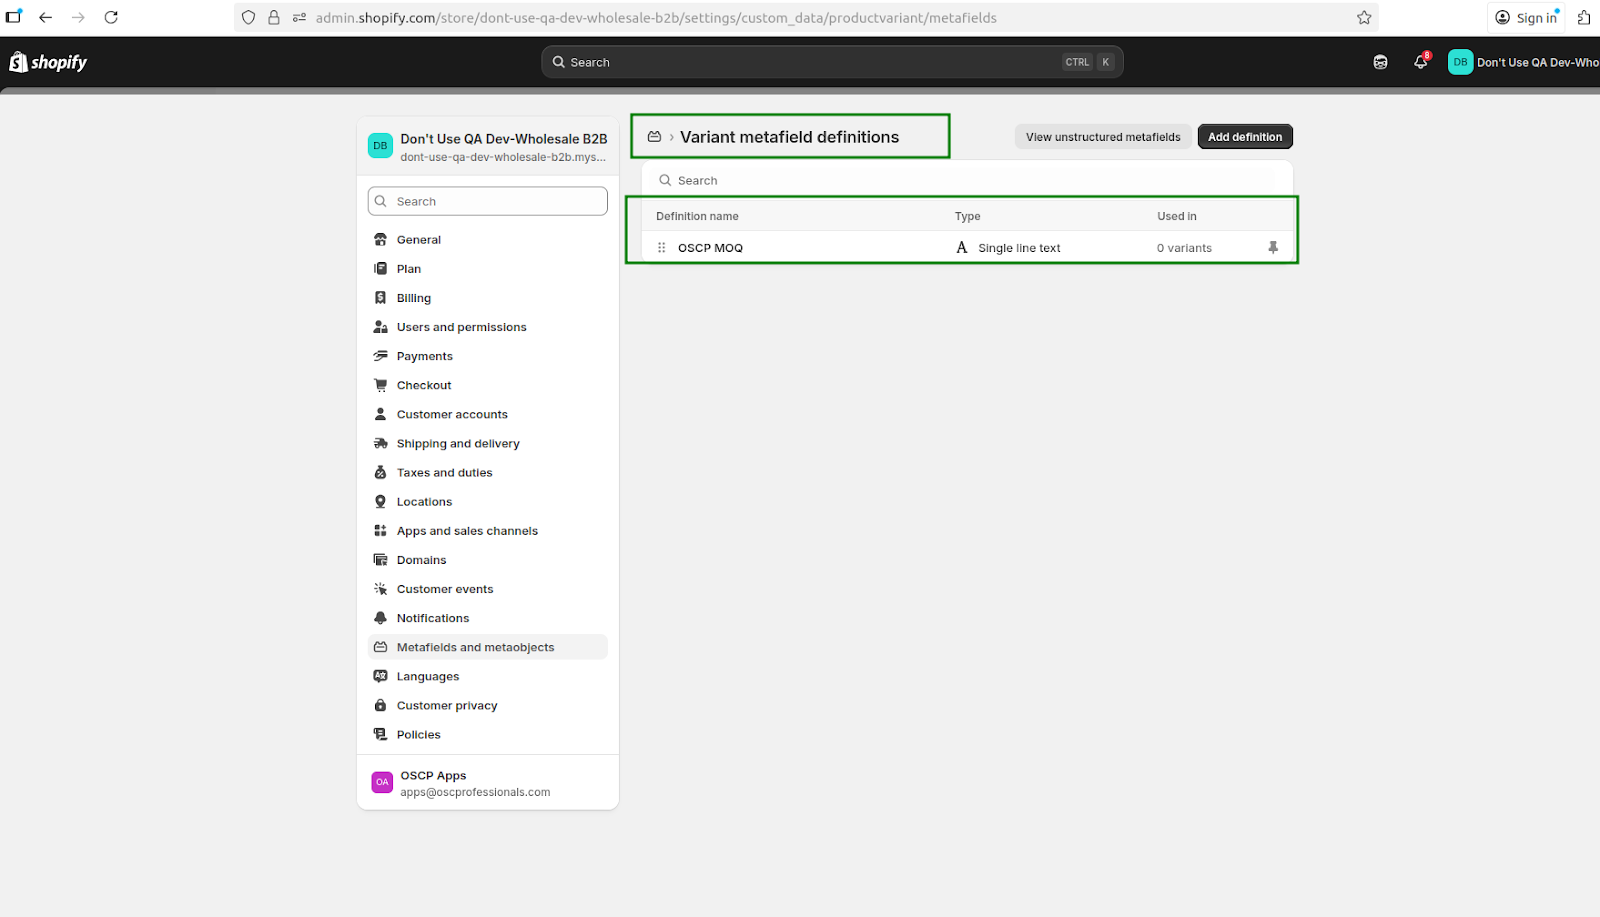Open the OSCP Apps account entry
The width and height of the screenshot is (1600, 917).
click(x=475, y=783)
